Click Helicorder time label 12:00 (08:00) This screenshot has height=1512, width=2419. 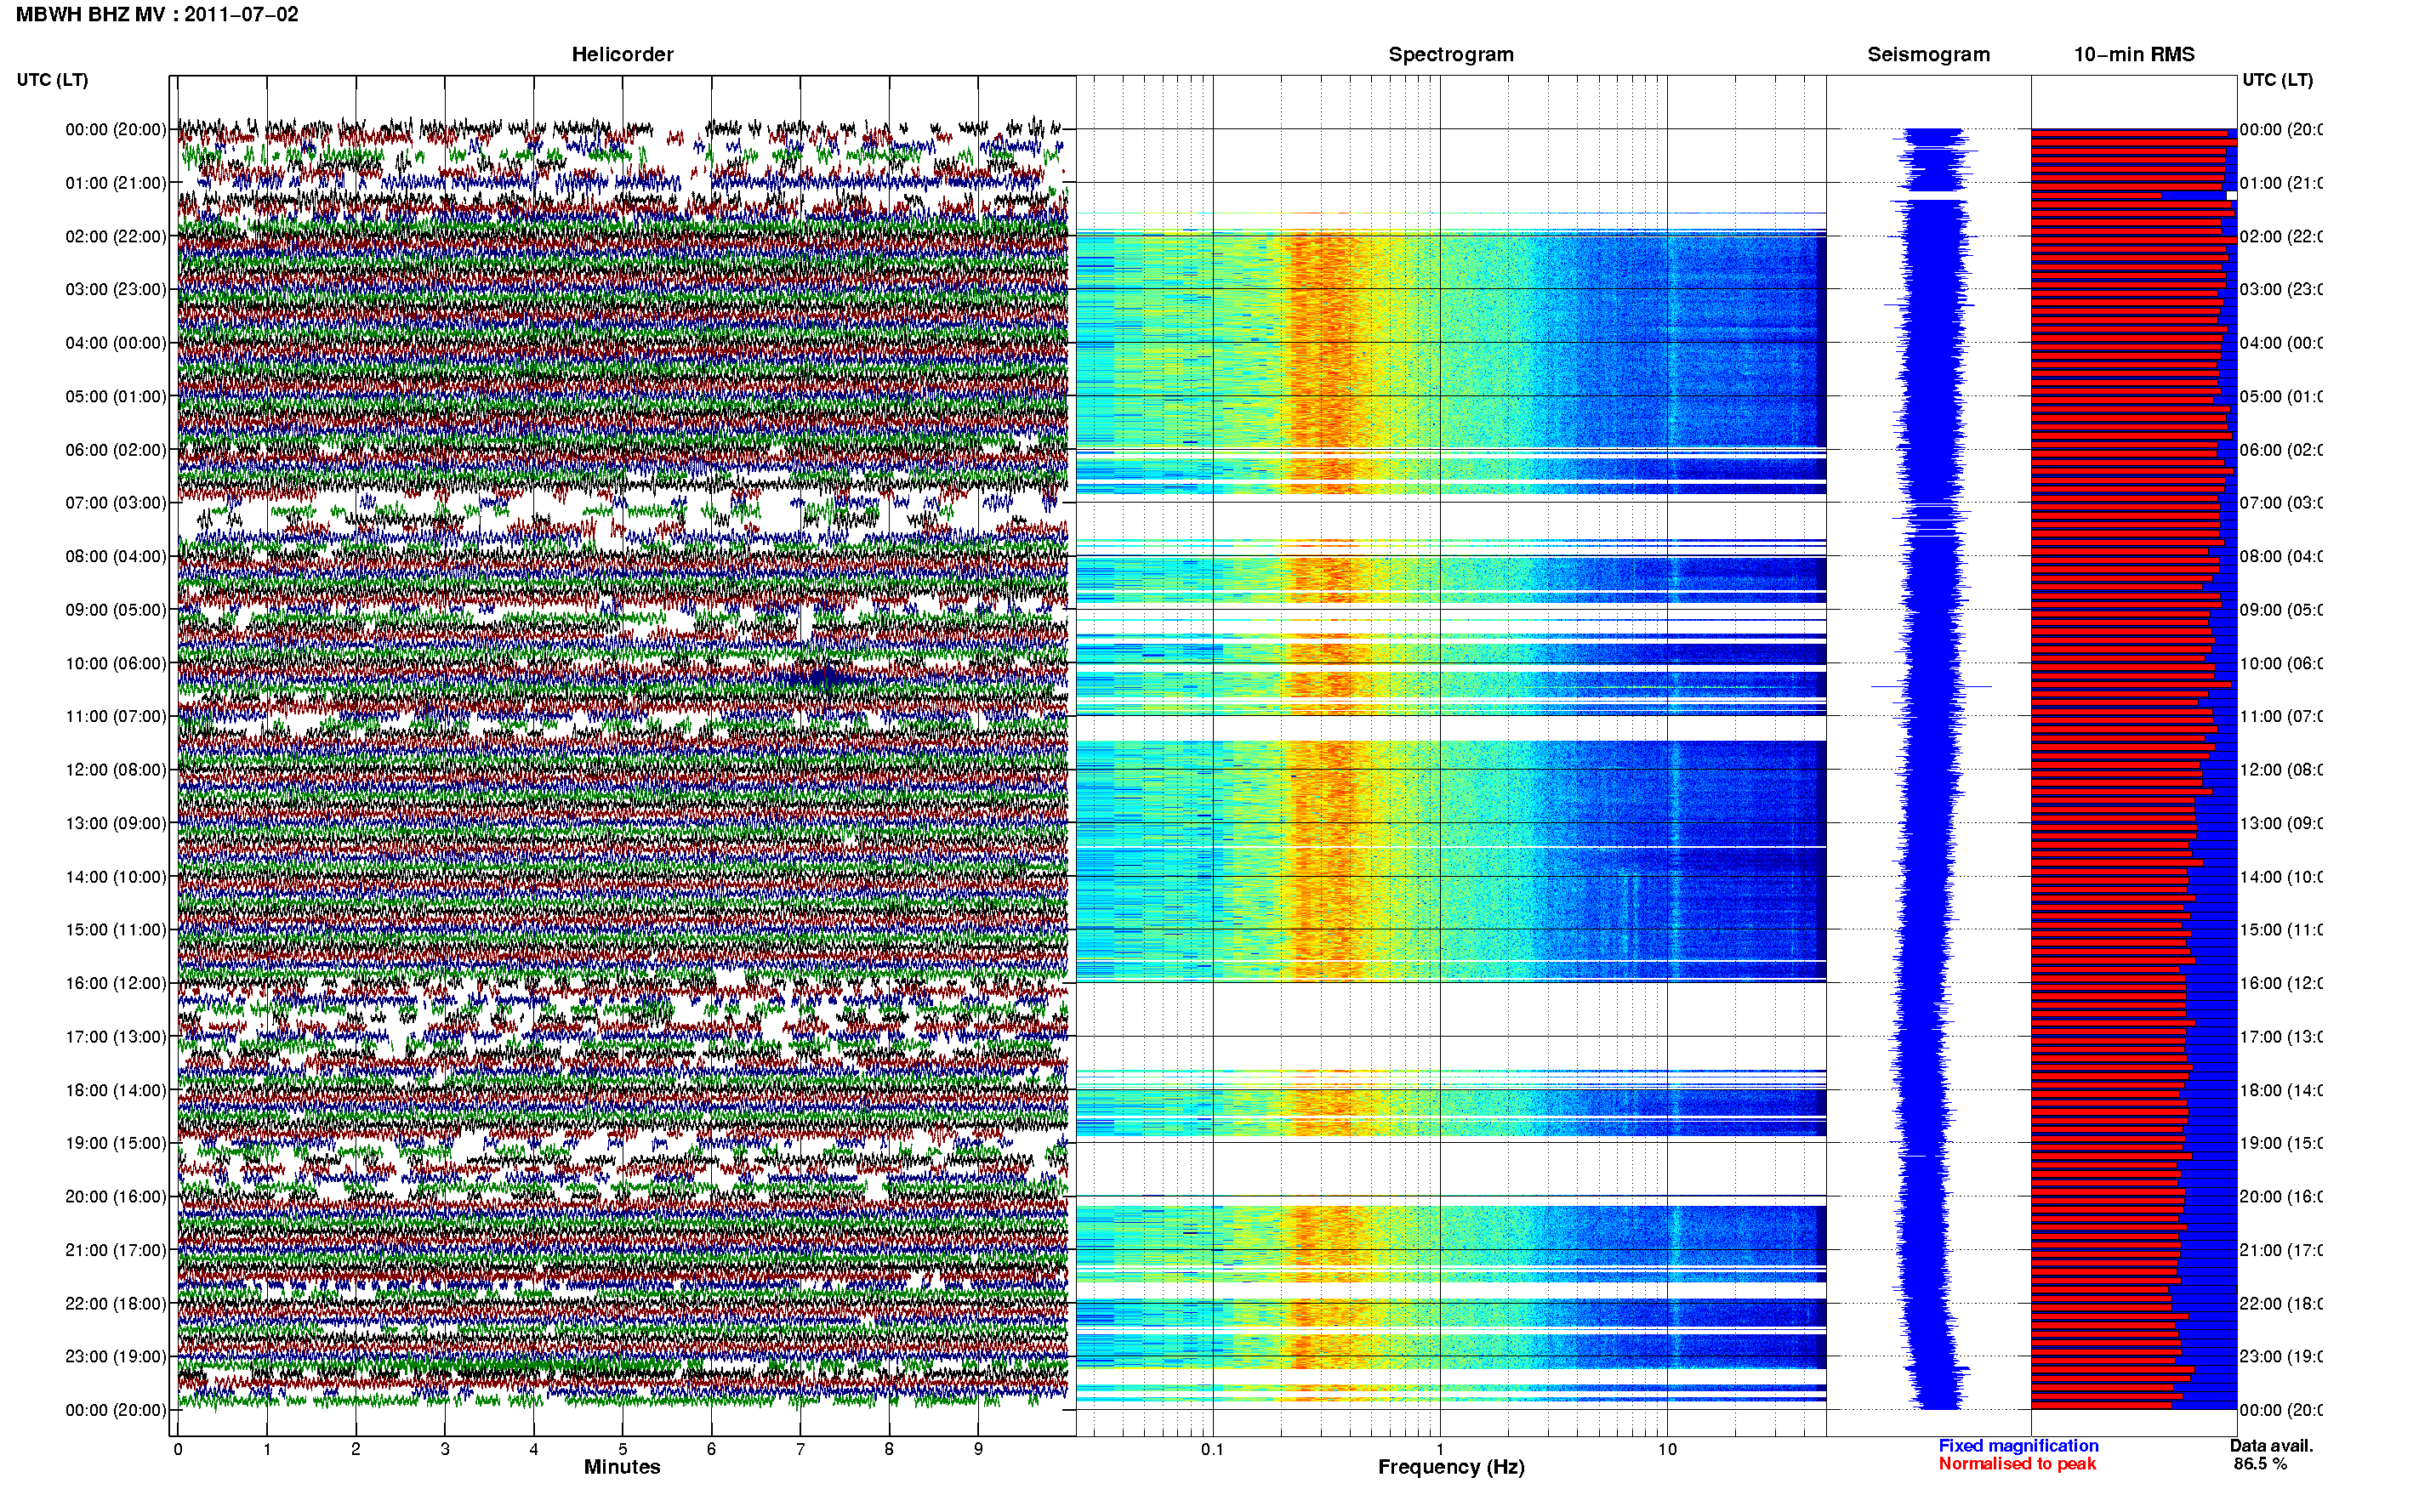(116, 770)
